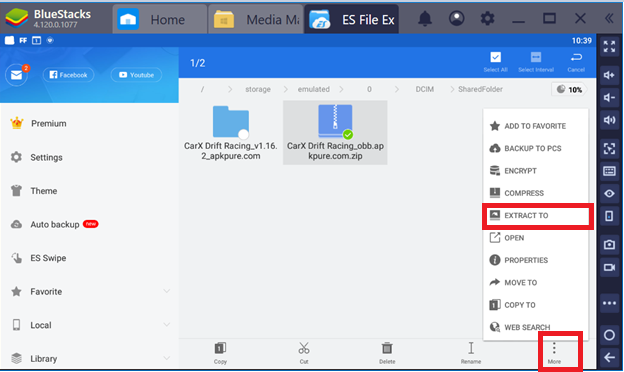Open BlueStacks settings gear
Viewport: 624px width, 372px height.
[x=487, y=18]
